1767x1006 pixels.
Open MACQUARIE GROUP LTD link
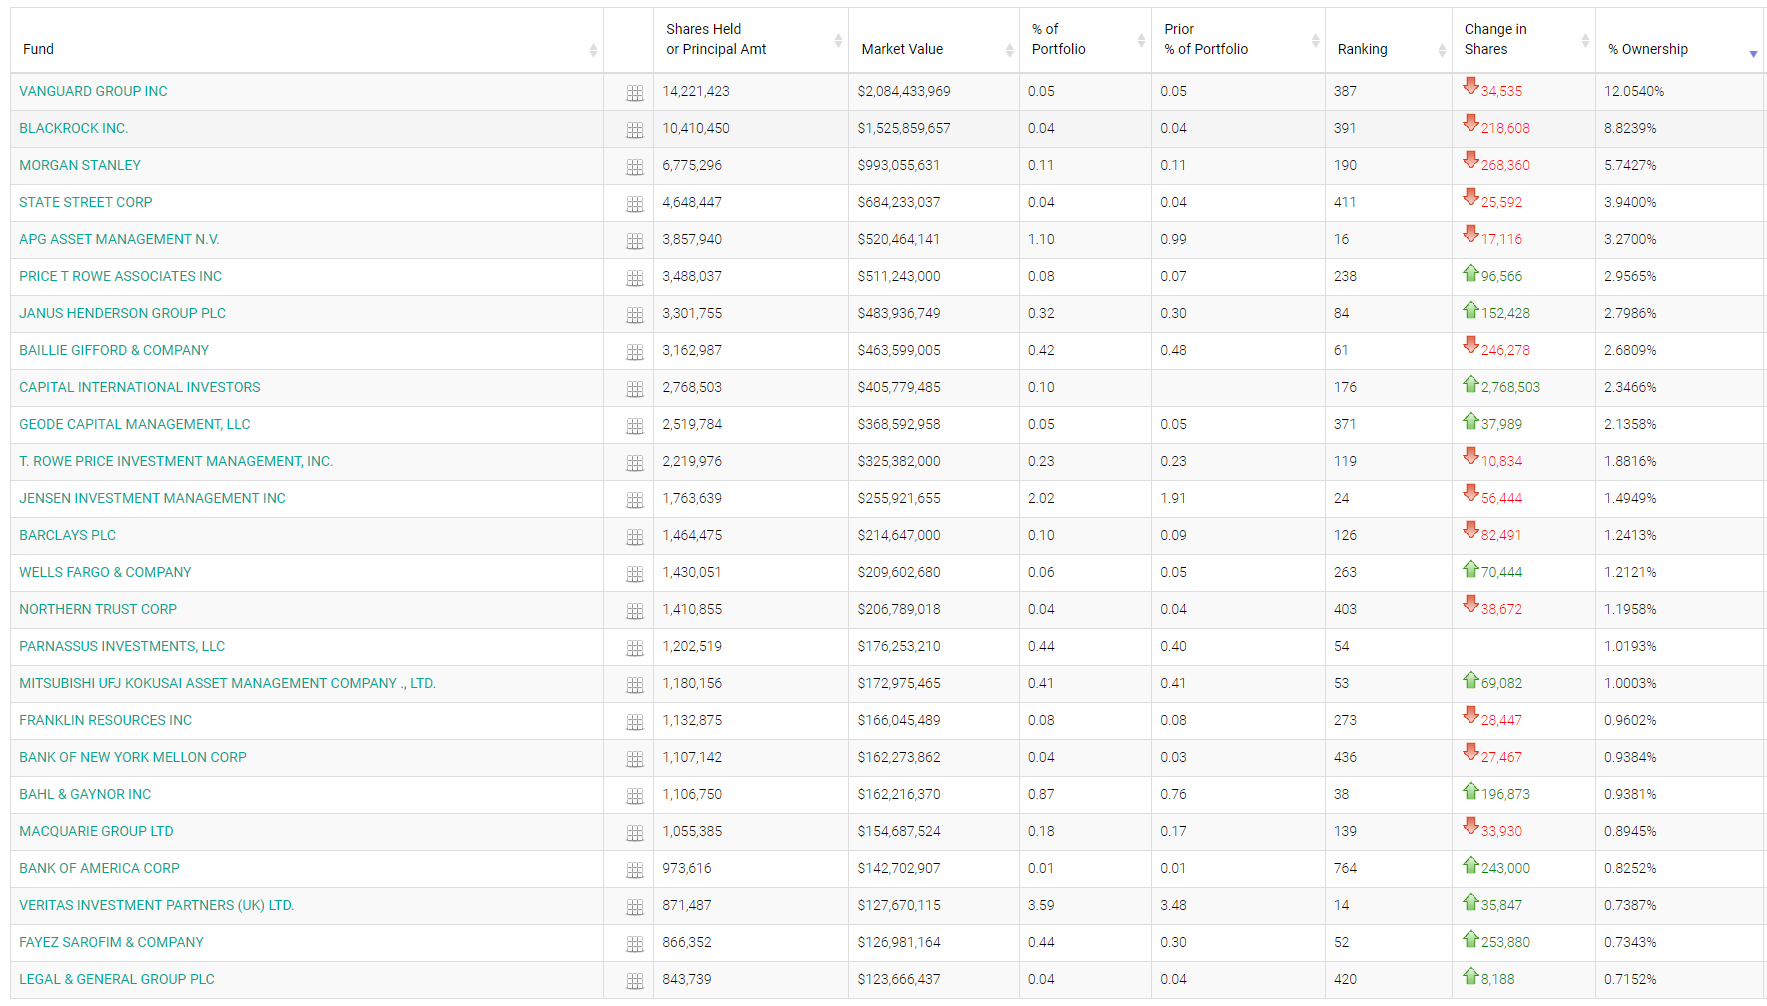pos(96,831)
